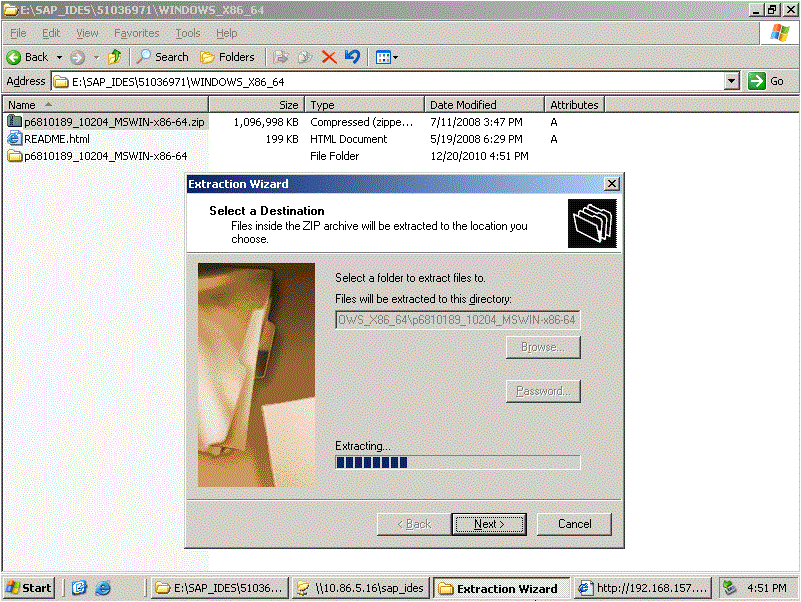
Task: Click the Go button beside address bar
Action: point(767,81)
